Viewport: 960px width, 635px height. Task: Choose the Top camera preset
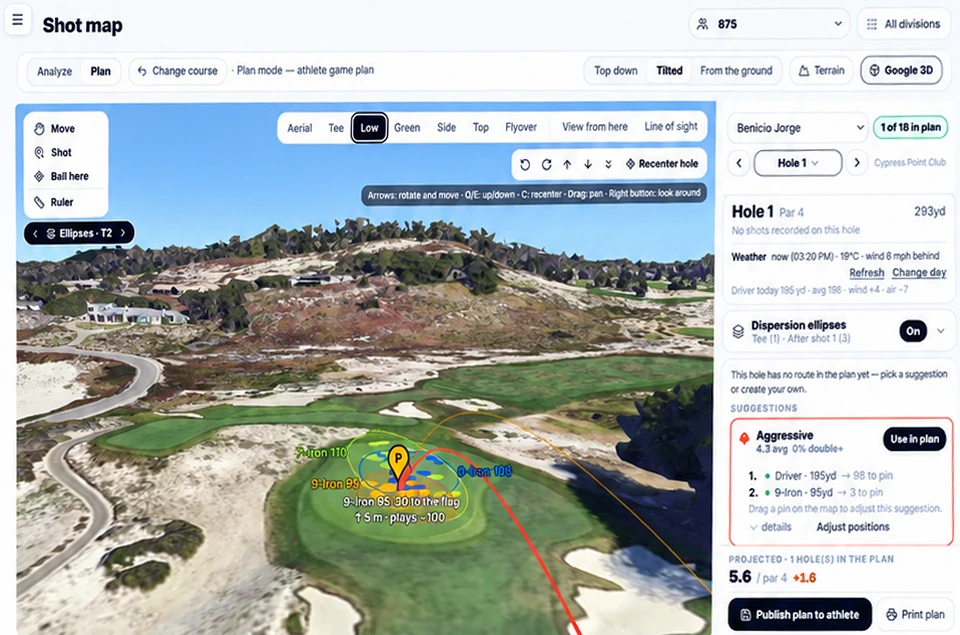tap(481, 127)
